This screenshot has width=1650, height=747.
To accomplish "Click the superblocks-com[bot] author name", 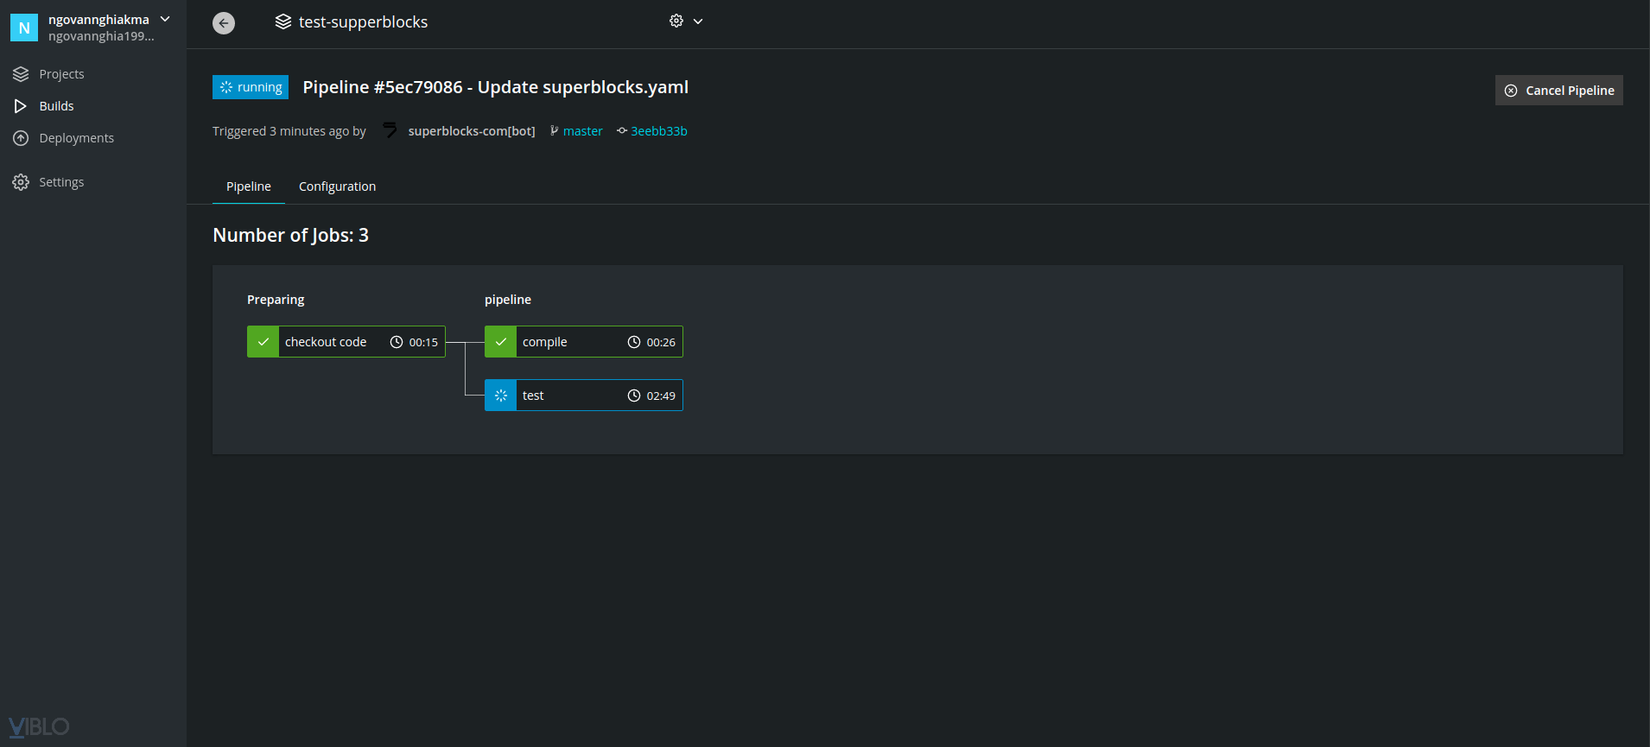I will (x=471, y=131).
